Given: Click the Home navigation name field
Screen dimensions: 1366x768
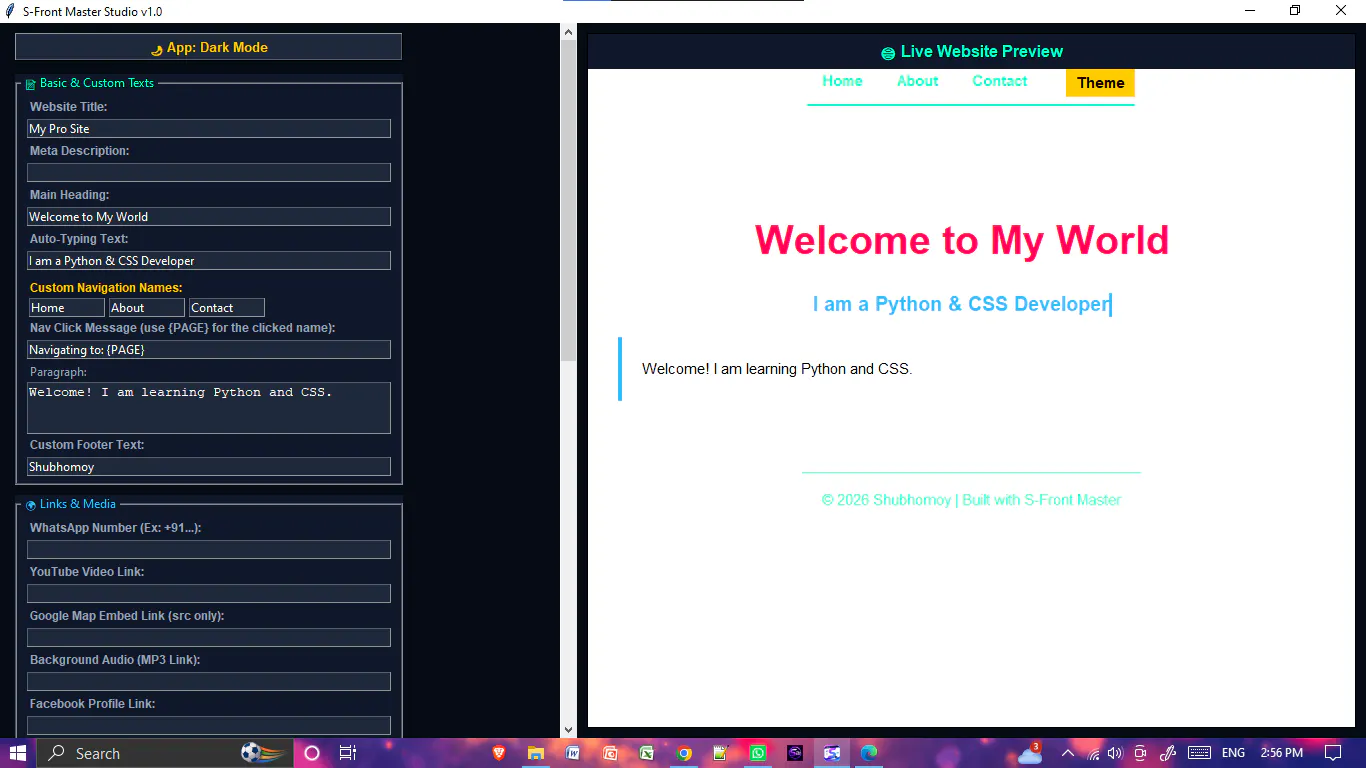Looking at the screenshot, I should [x=66, y=308].
